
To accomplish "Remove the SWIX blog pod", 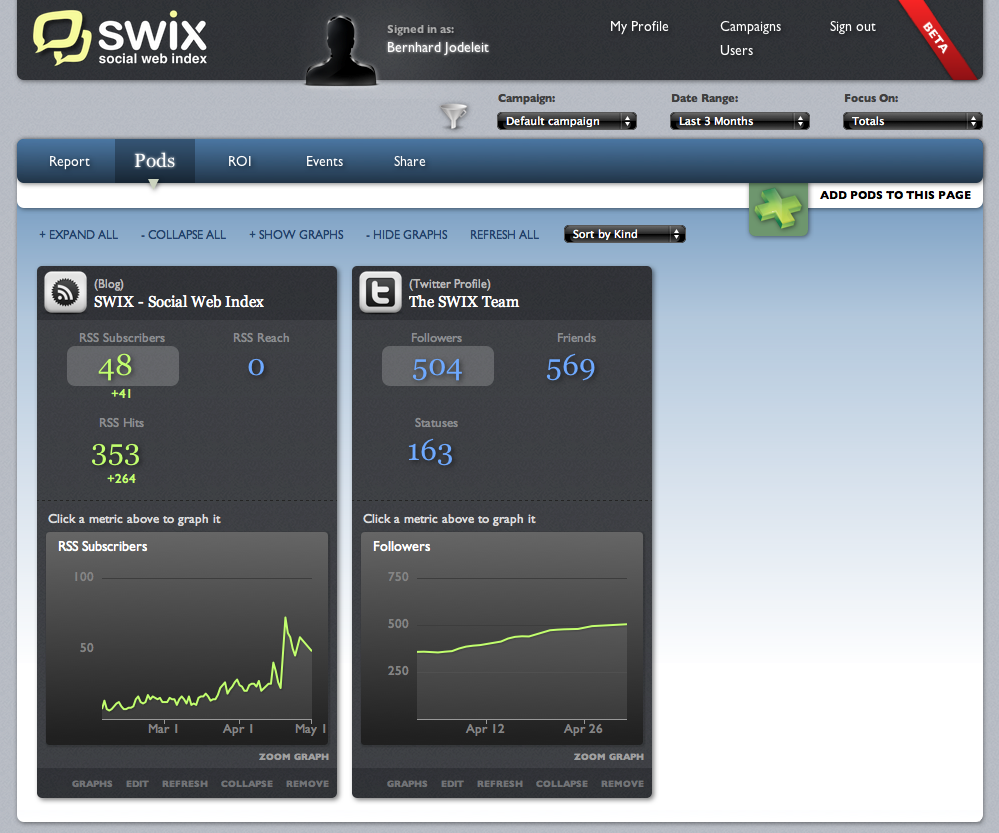I will click(x=307, y=783).
